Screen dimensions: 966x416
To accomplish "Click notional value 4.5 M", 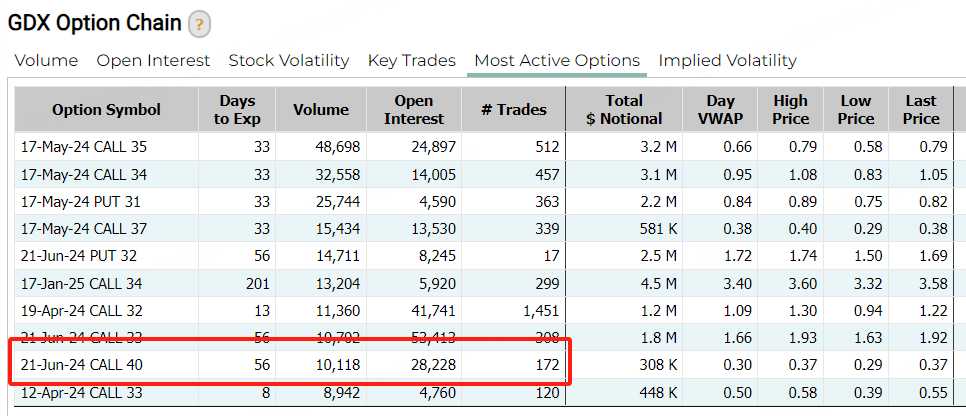I will tap(659, 283).
